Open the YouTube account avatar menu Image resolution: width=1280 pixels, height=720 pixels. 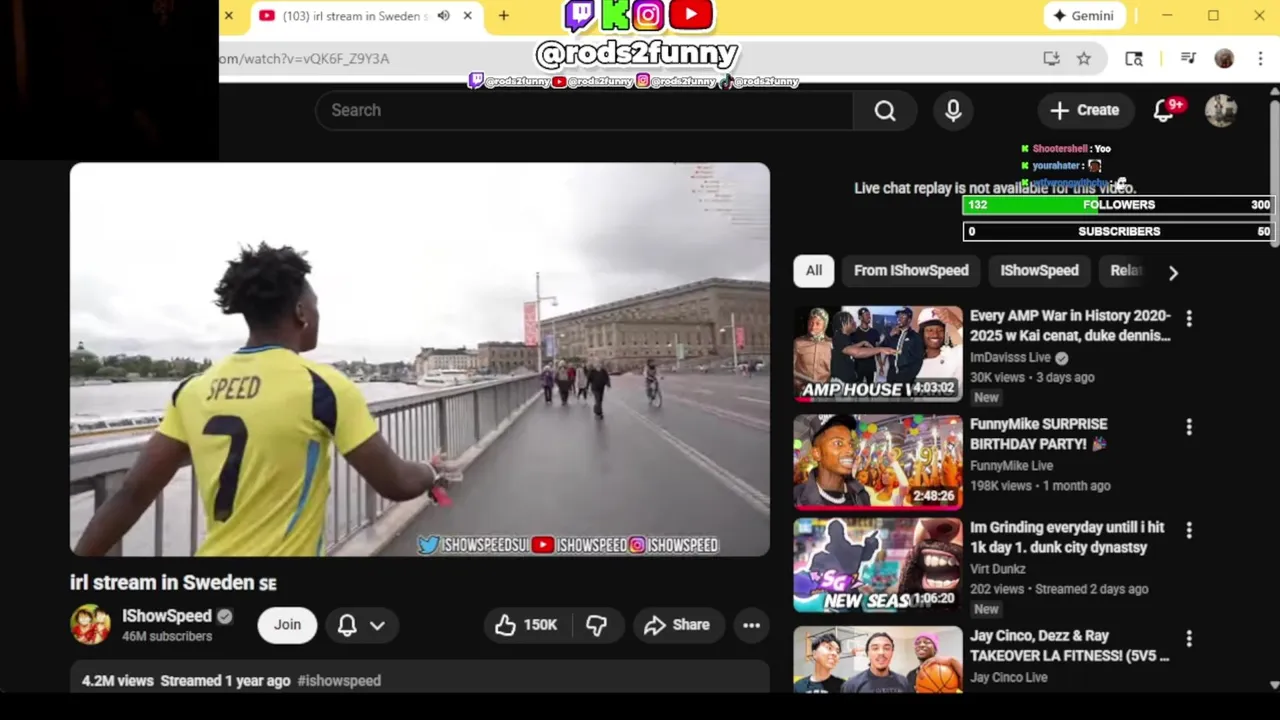tap(1221, 110)
